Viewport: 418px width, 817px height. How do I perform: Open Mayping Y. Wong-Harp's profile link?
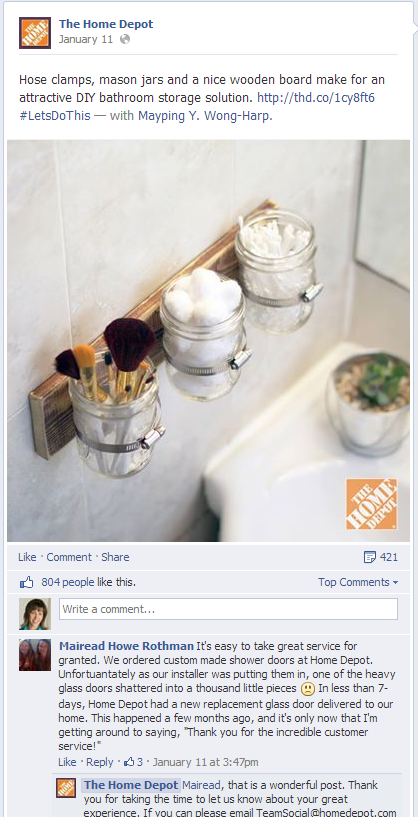[x=204, y=116]
